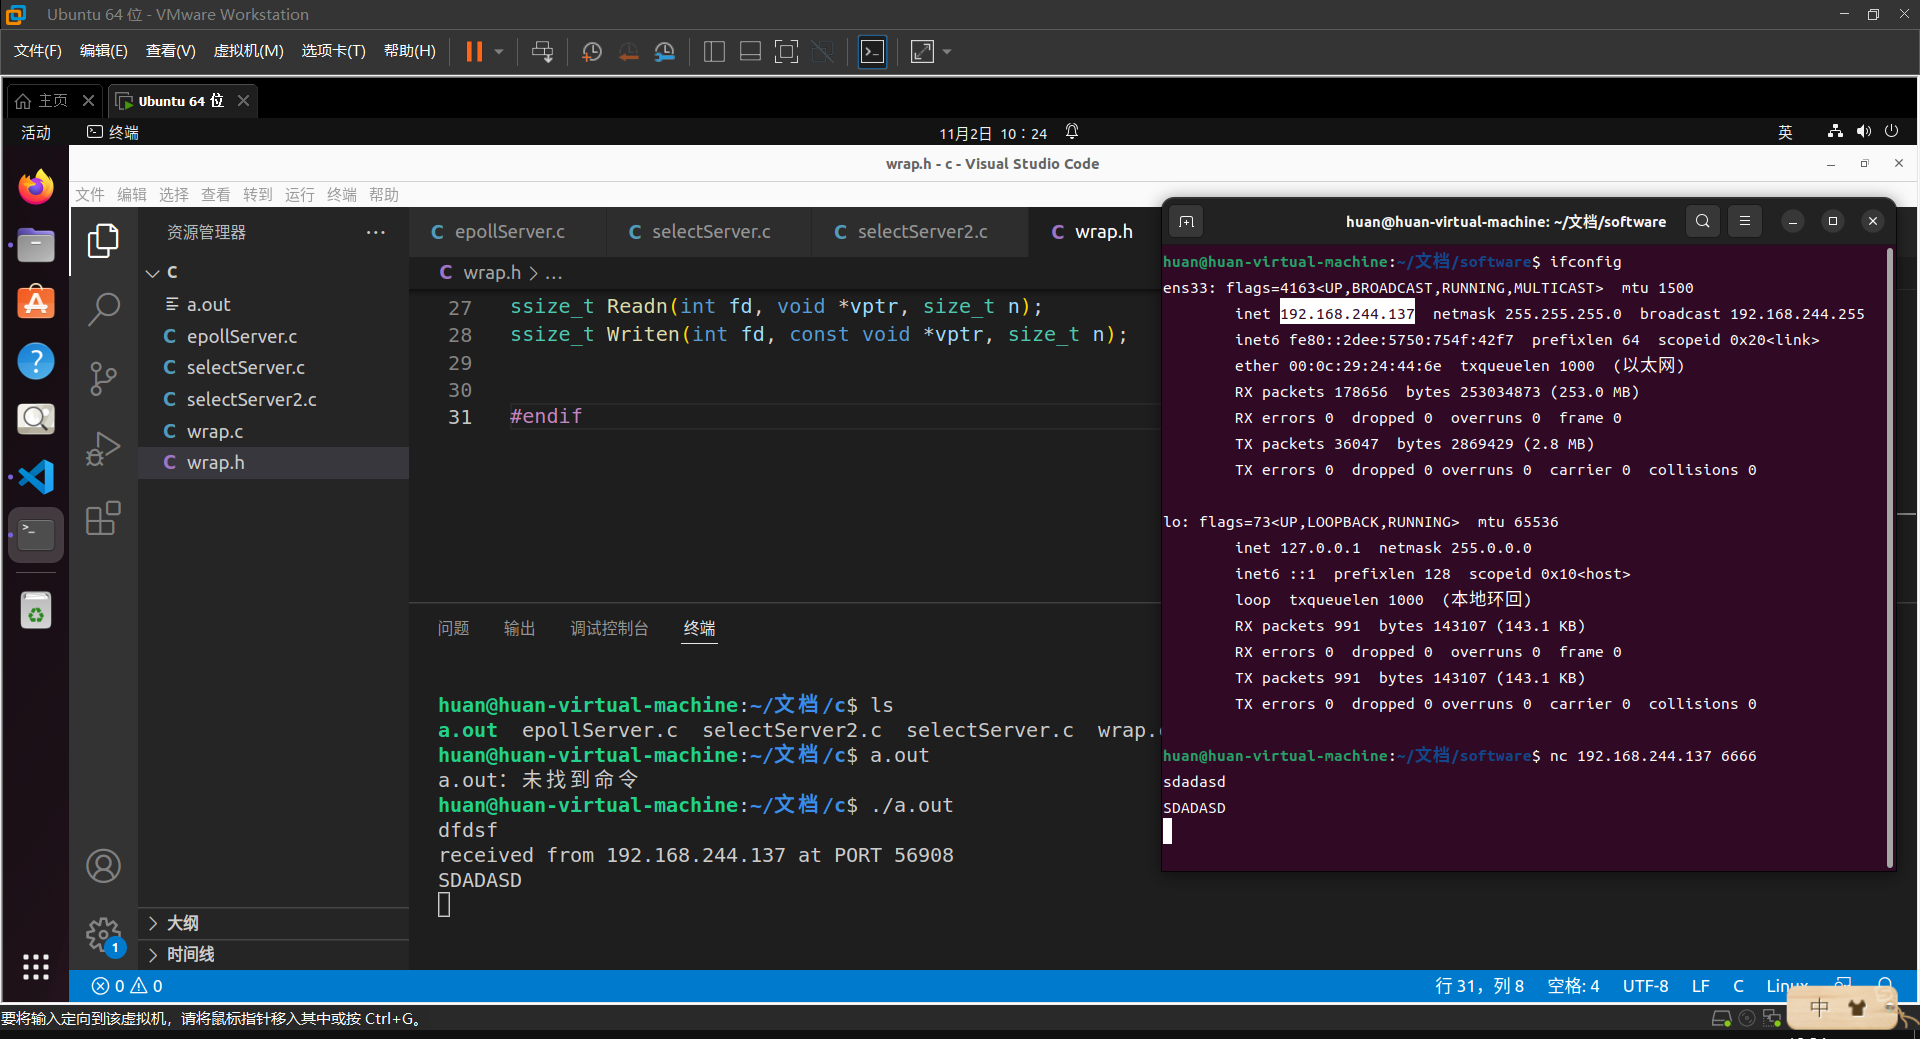Toggle the console view in the VMware toolbar
The height and width of the screenshot is (1039, 1920).
click(x=871, y=51)
